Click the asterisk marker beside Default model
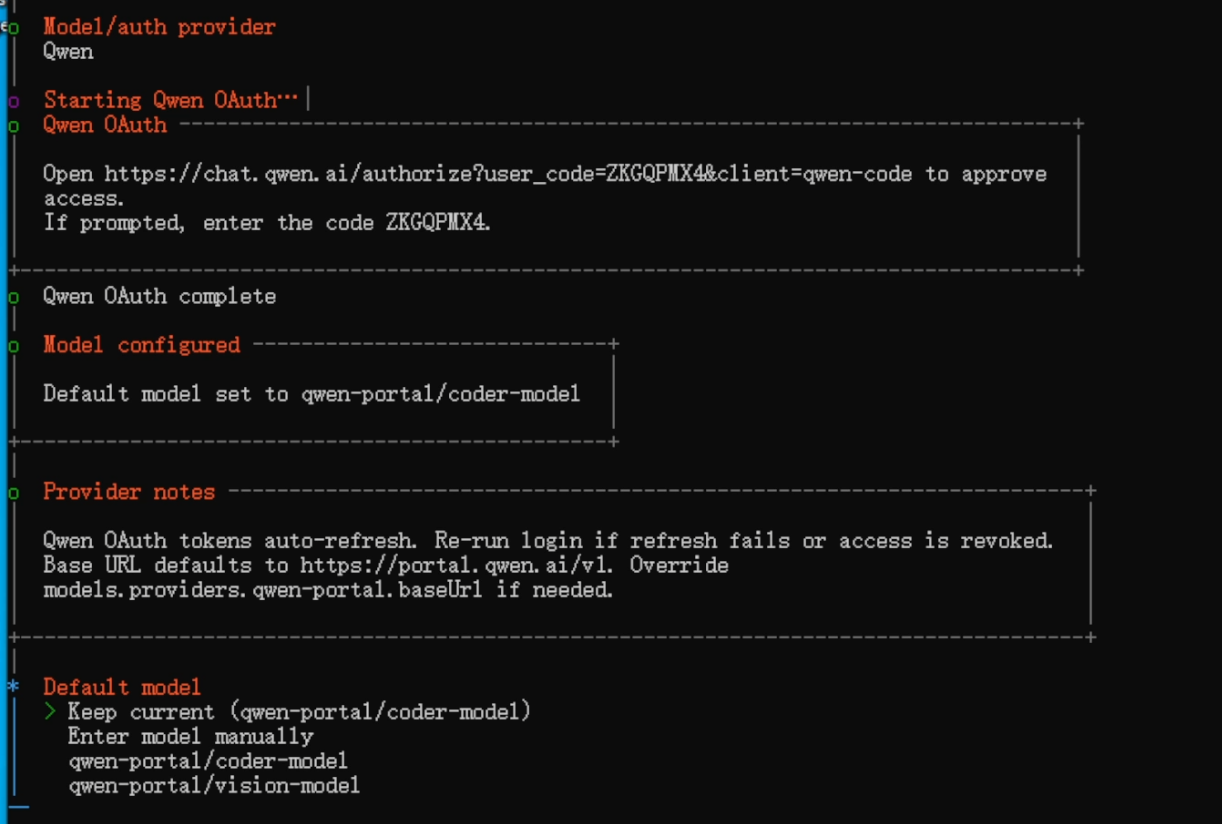The image size is (1222, 824). [13, 687]
